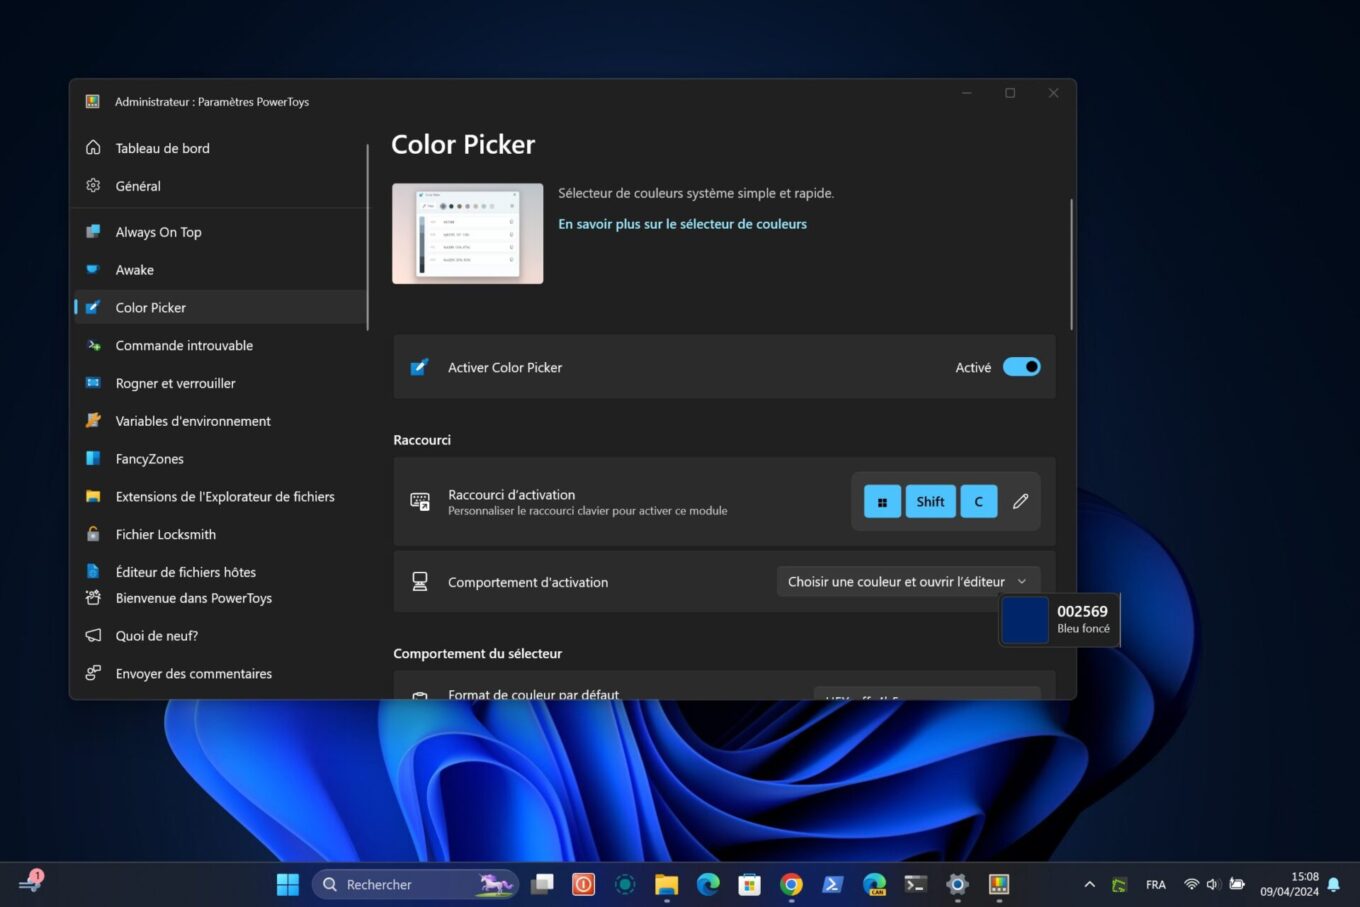
Task: Click the Shift key shortcut button
Action: (930, 501)
